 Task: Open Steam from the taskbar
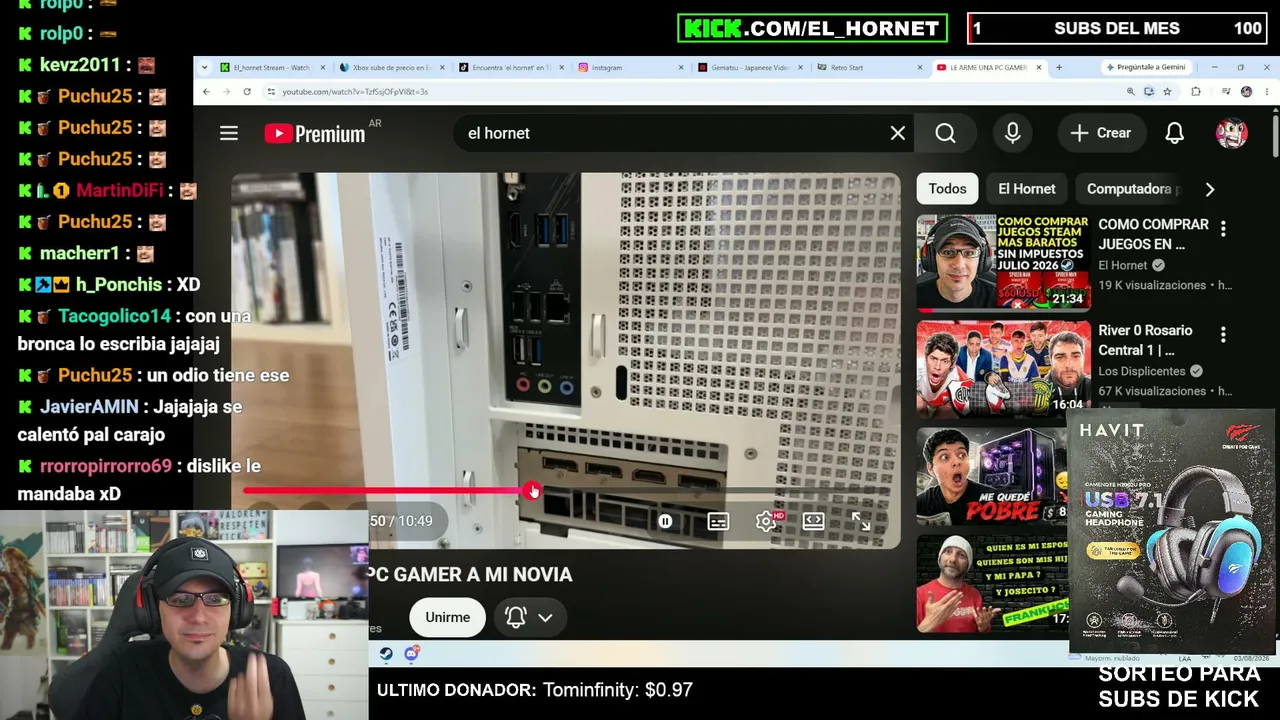[386, 654]
